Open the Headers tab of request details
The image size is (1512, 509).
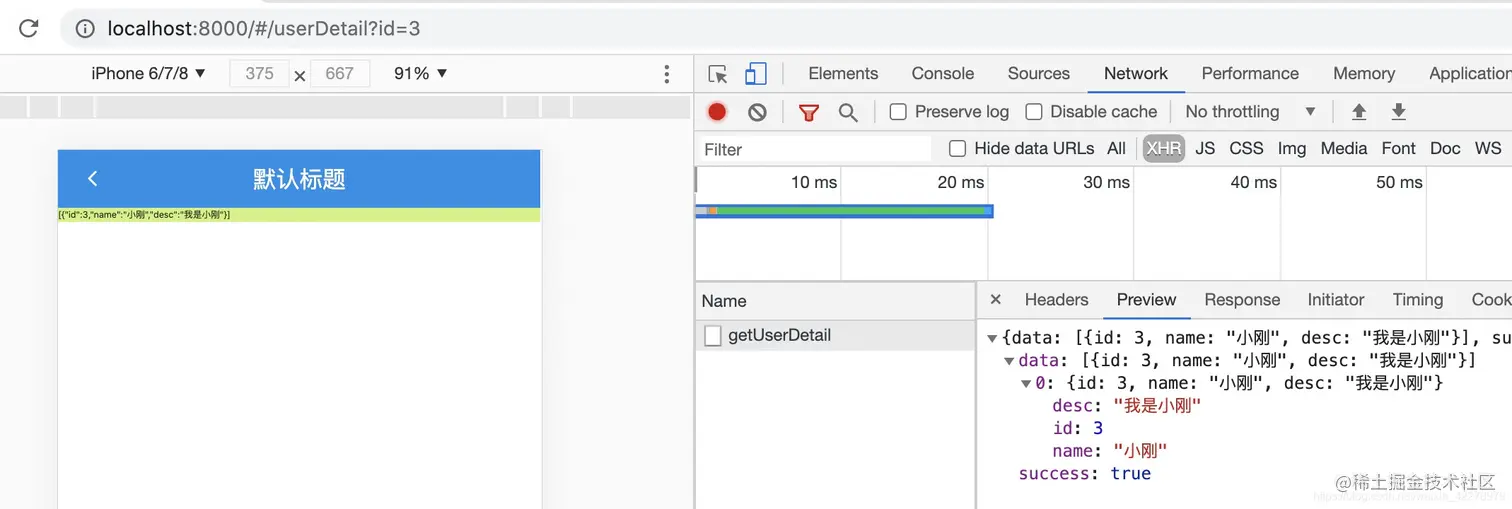coord(1056,299)
